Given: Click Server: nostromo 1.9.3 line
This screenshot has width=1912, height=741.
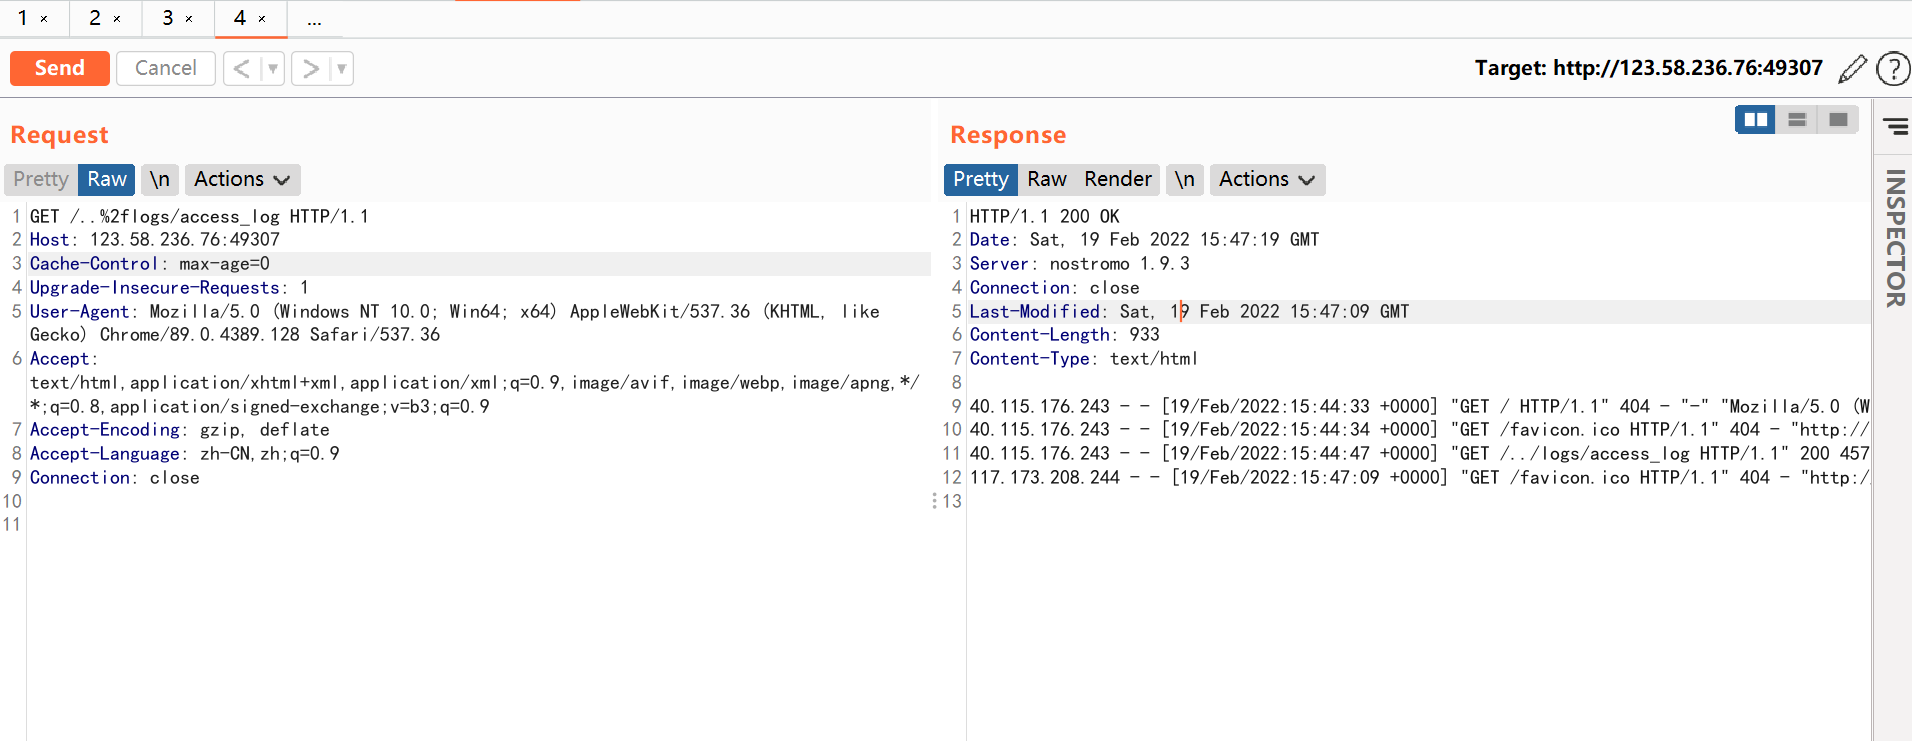Looking at the screenshot, I should pos(1080,264).
